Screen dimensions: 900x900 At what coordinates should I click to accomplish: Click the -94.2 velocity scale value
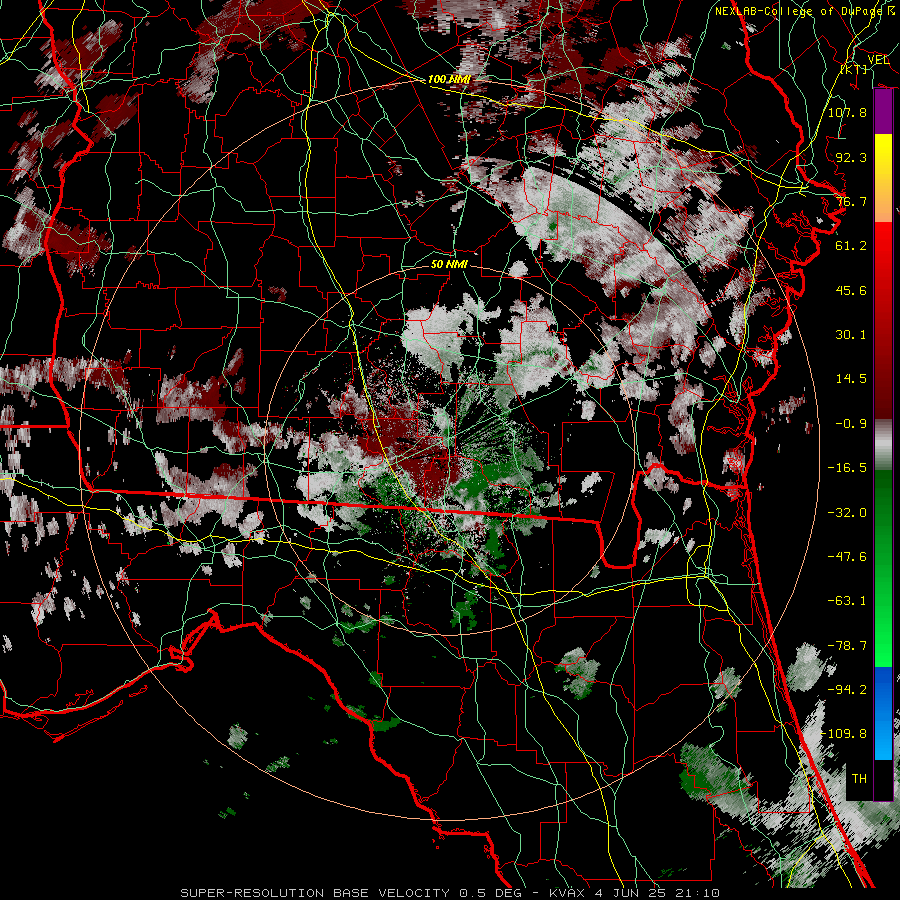(x=847, y=690)
